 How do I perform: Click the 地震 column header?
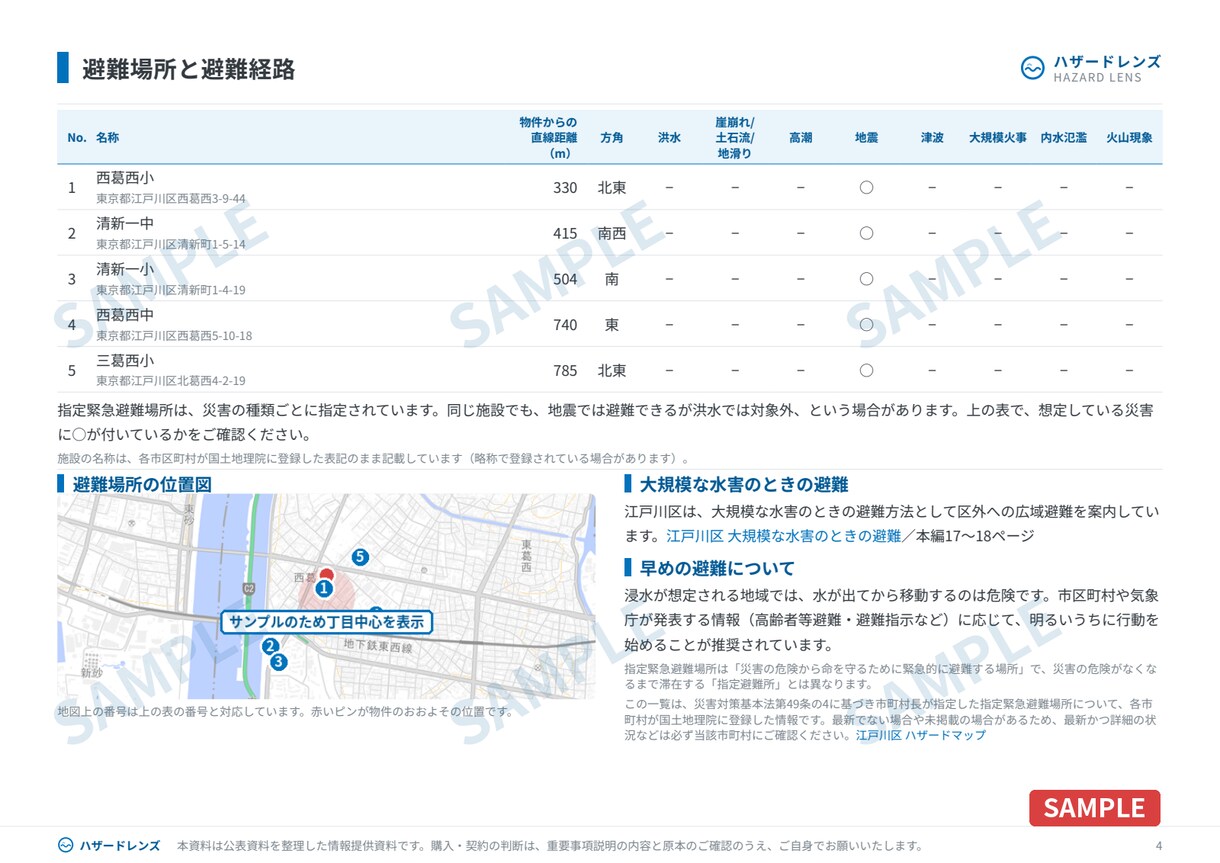coord(866,138)
